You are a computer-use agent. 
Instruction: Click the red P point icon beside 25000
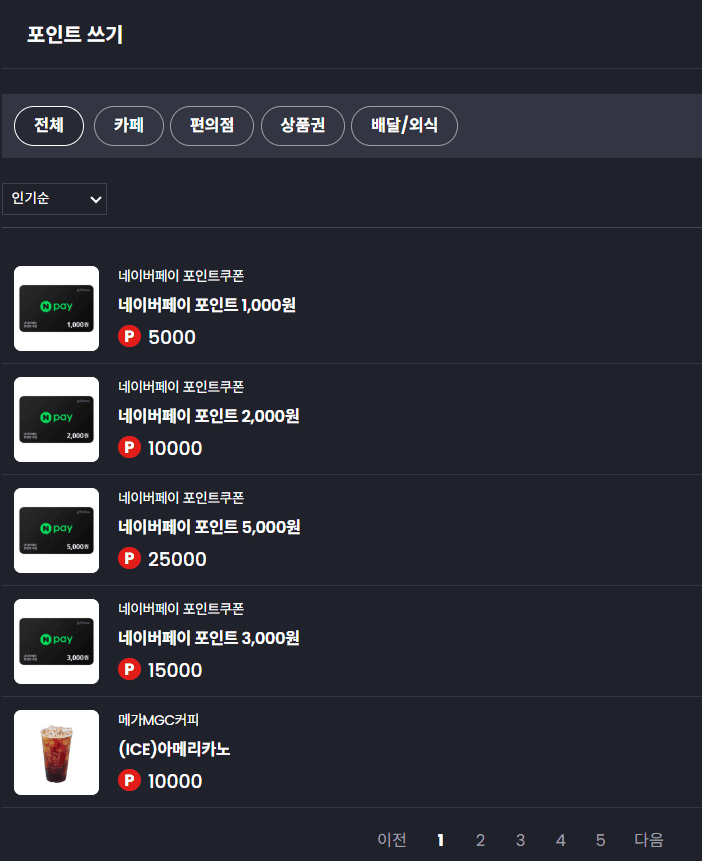click(130, 558)
